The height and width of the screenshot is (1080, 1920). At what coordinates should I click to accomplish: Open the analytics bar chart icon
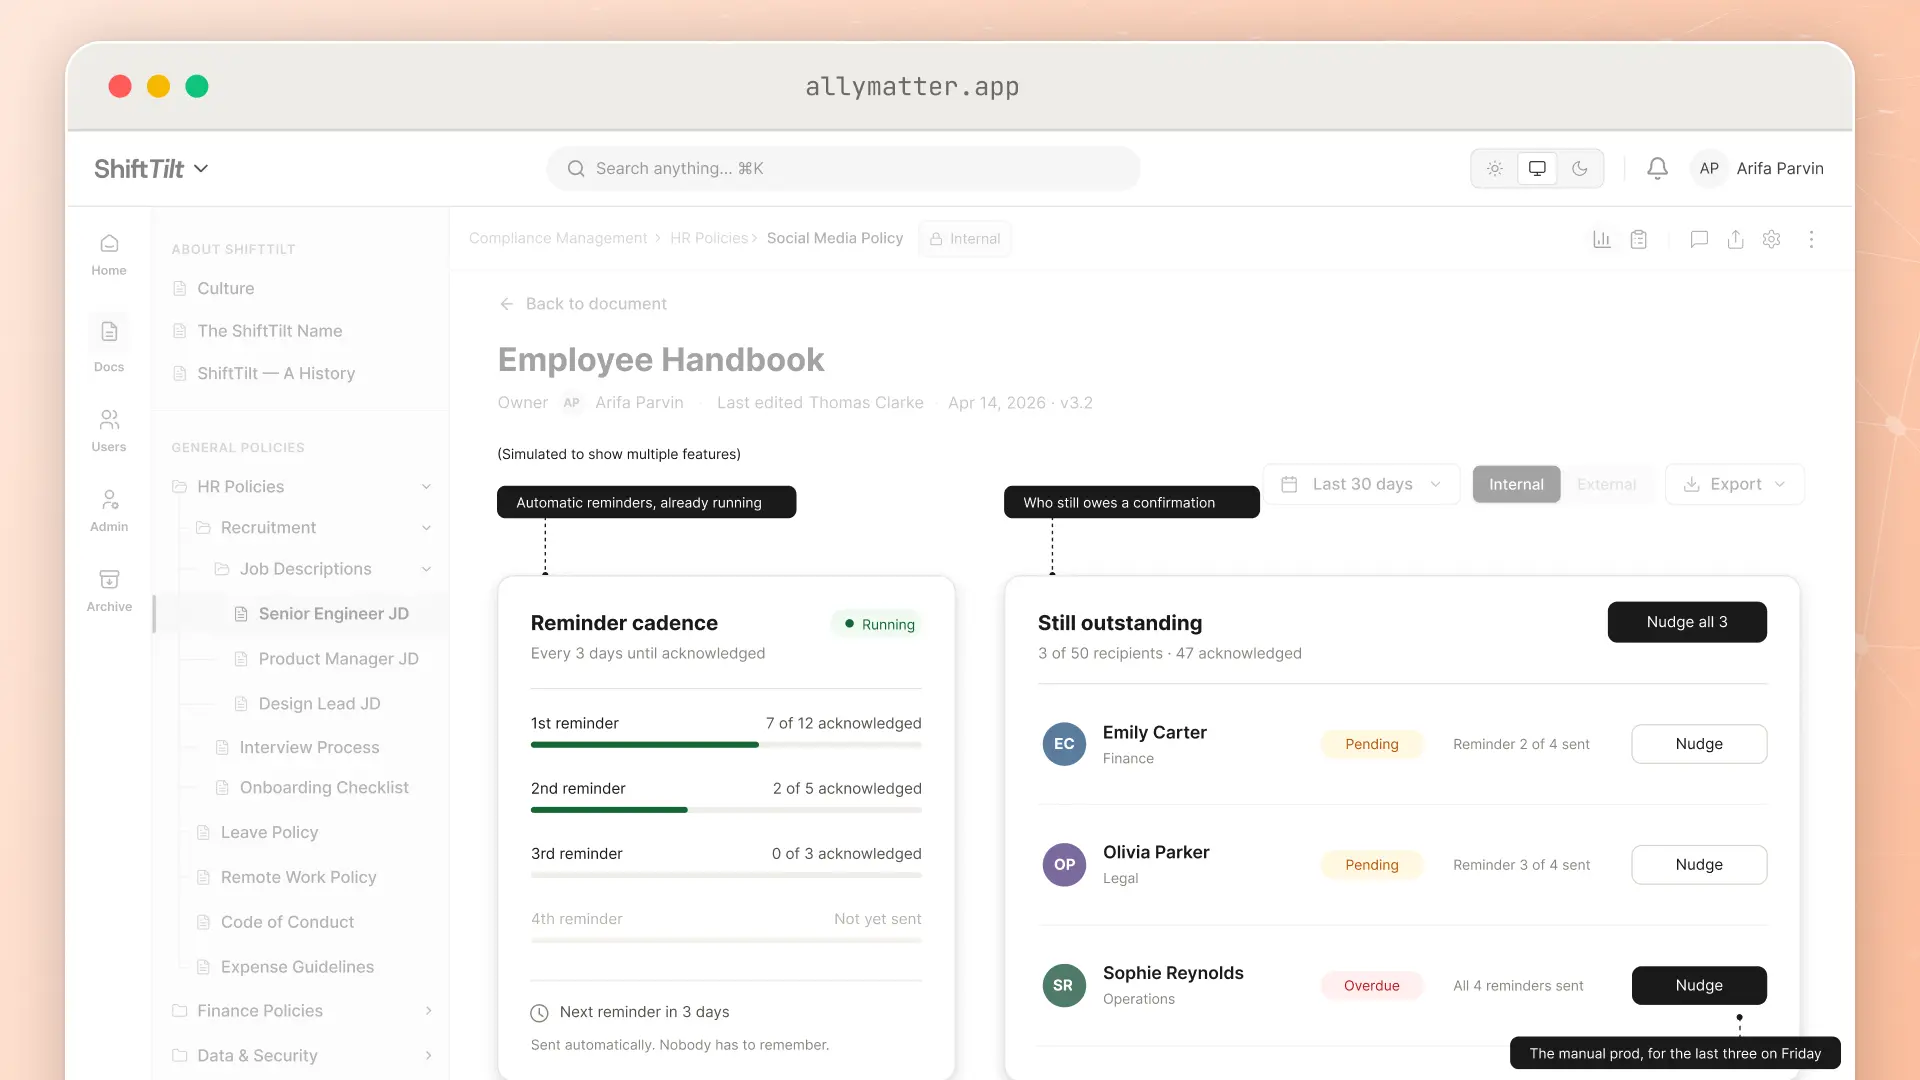[1602, 239]
